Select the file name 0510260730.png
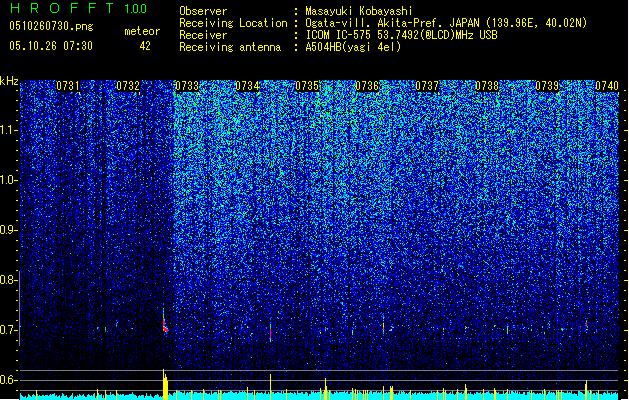Image resolution: width=629 pixels, height=400 pixels. [51, 27]
